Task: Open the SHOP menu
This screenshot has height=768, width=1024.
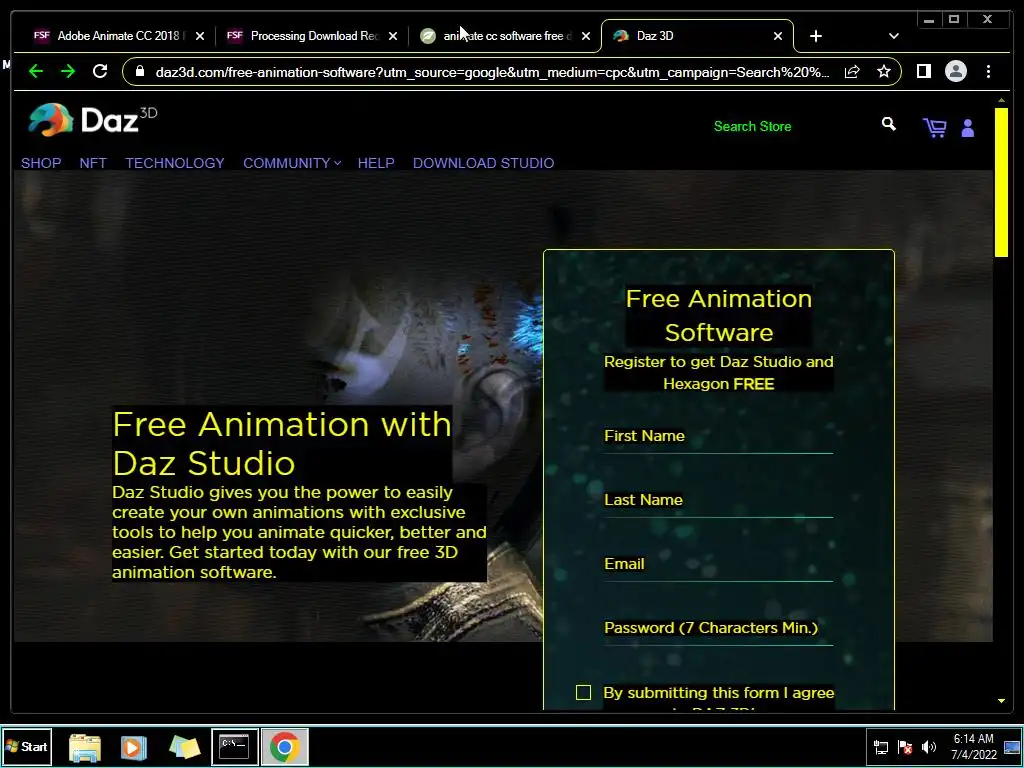Action: click(x=41, y=163)
